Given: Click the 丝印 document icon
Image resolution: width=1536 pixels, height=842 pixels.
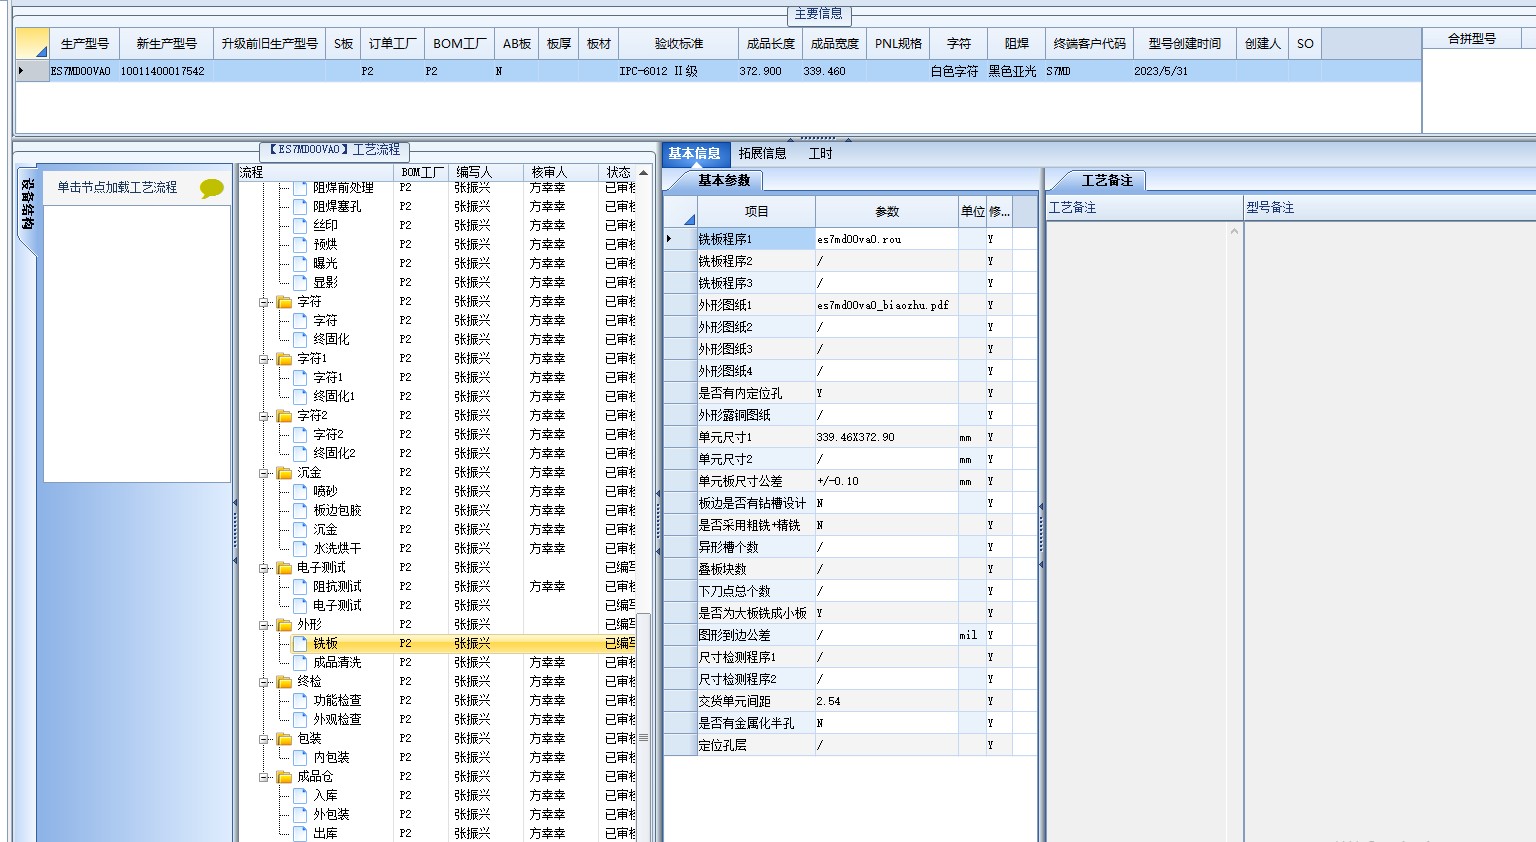Looking at the screenshot, I should pos(300,226).
